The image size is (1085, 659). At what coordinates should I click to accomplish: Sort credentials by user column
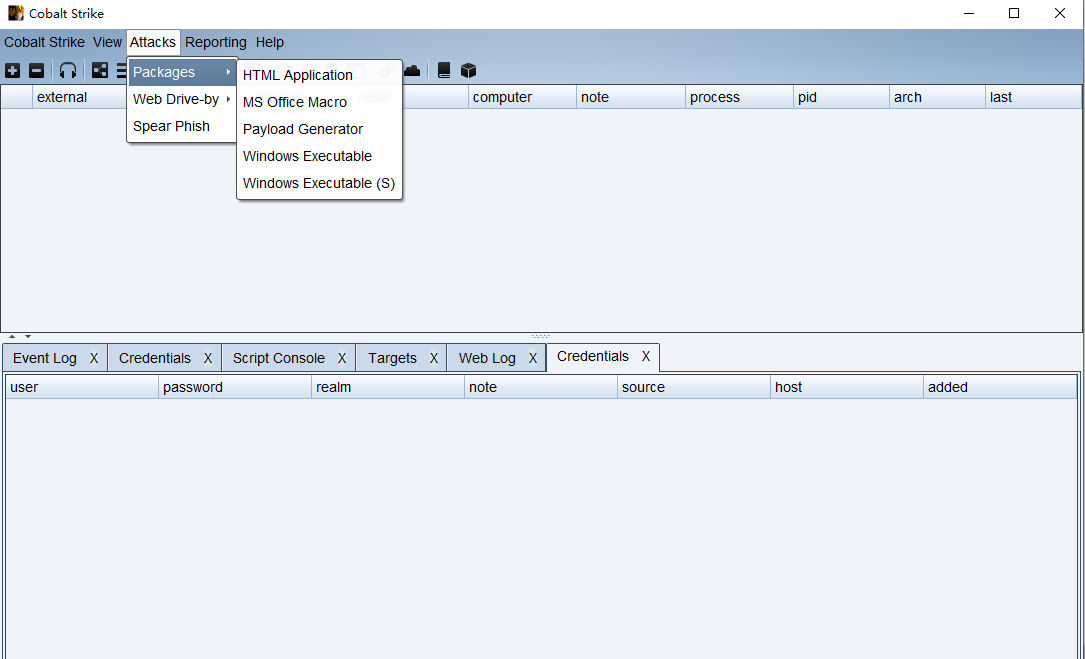82,387
